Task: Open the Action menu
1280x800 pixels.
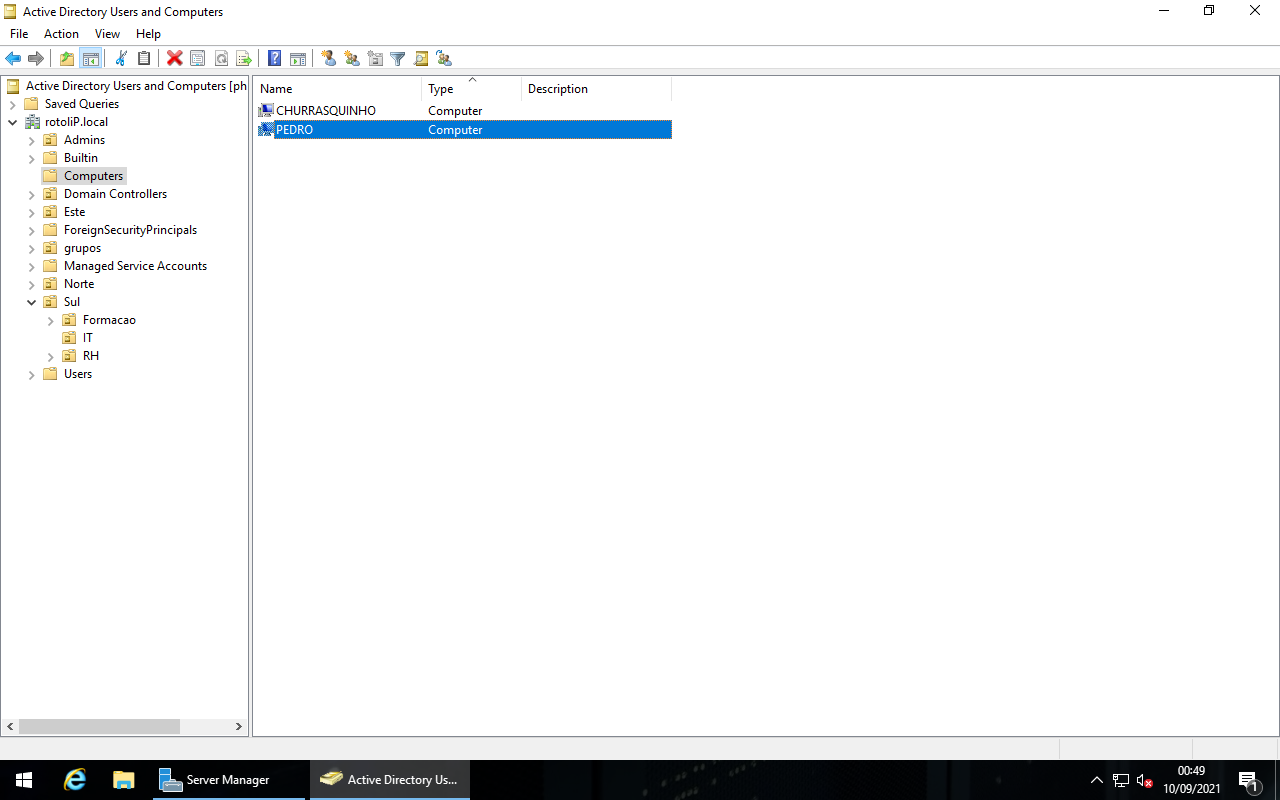Action: coord(61,33)
